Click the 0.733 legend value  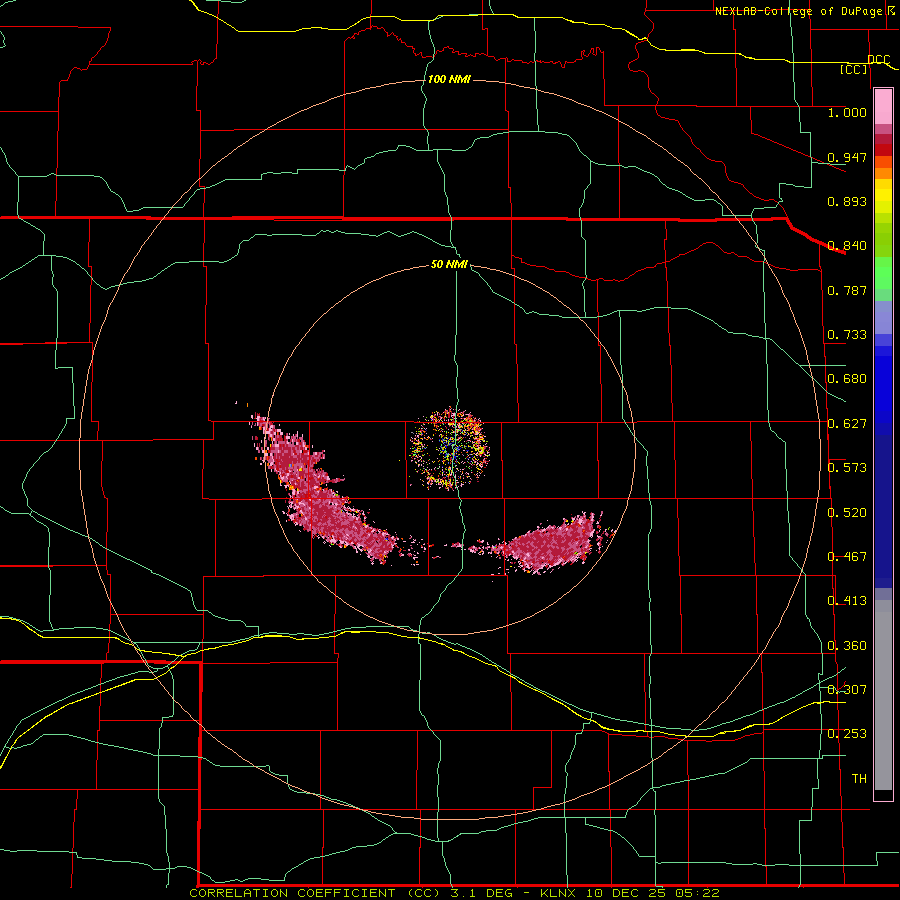[847, 335]
